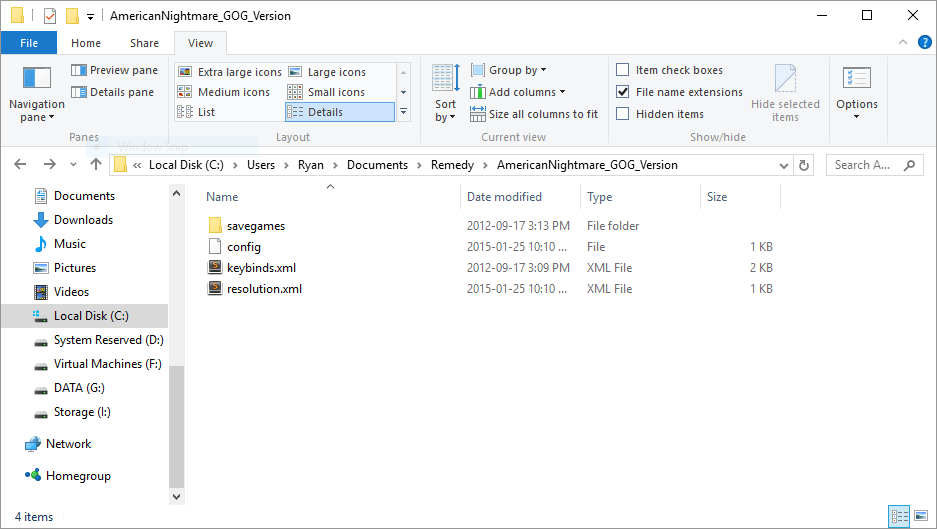This screenshot has height=529, width=937.
Task: Switch layout to Medium icons
Action: point(224,92)
